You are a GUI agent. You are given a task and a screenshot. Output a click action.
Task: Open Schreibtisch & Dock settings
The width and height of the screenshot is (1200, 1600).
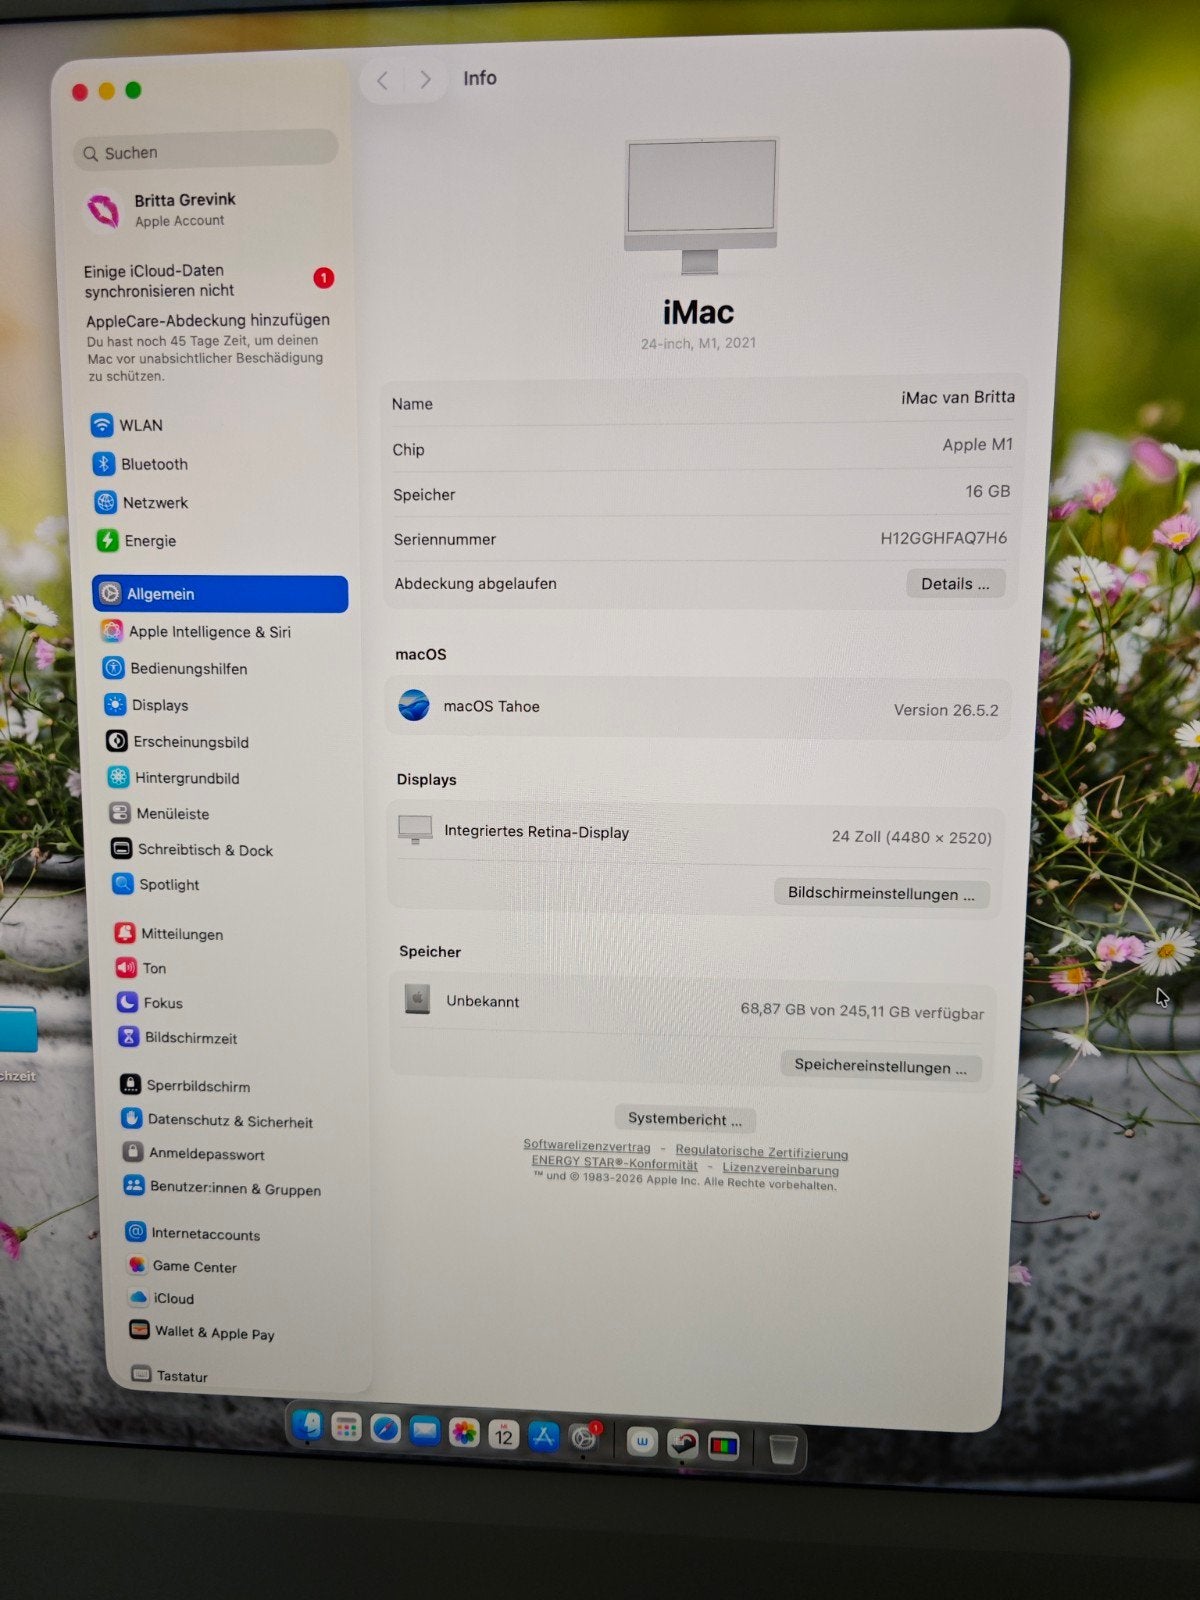[x=192, y=849]
